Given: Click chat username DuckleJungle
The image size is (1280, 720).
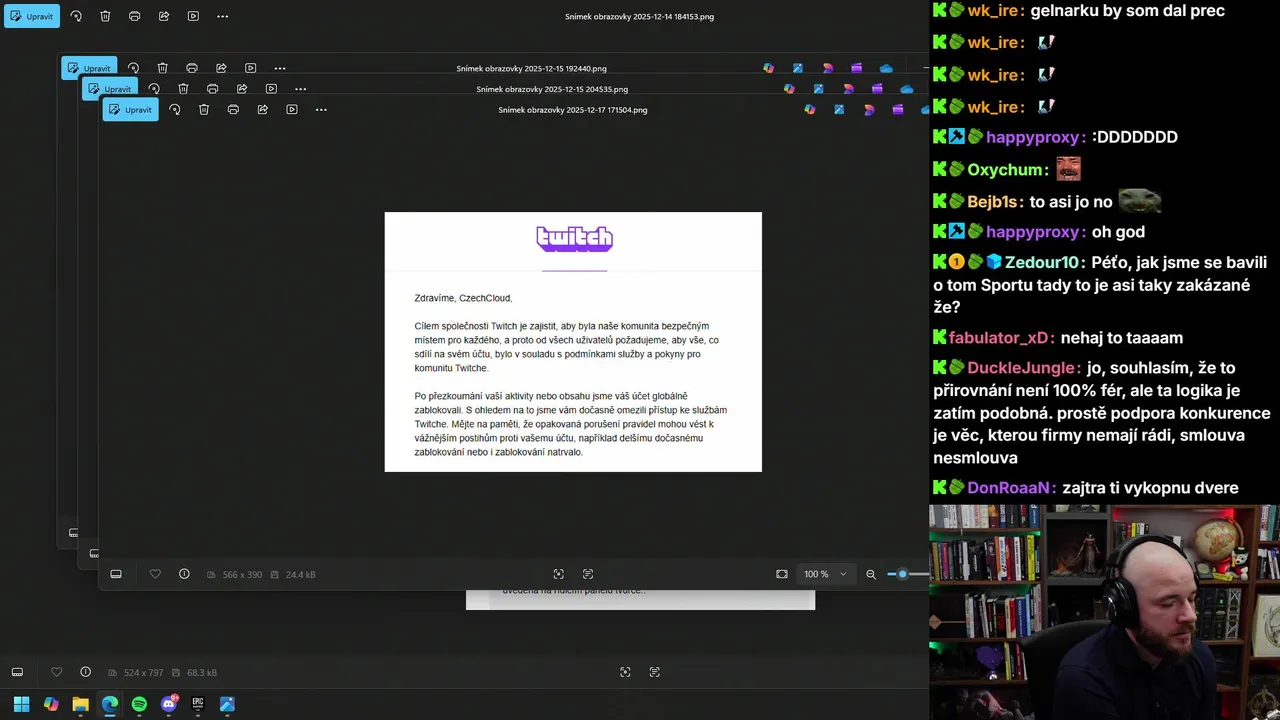Looking at the screenshot, I should tap(1024, 368).
